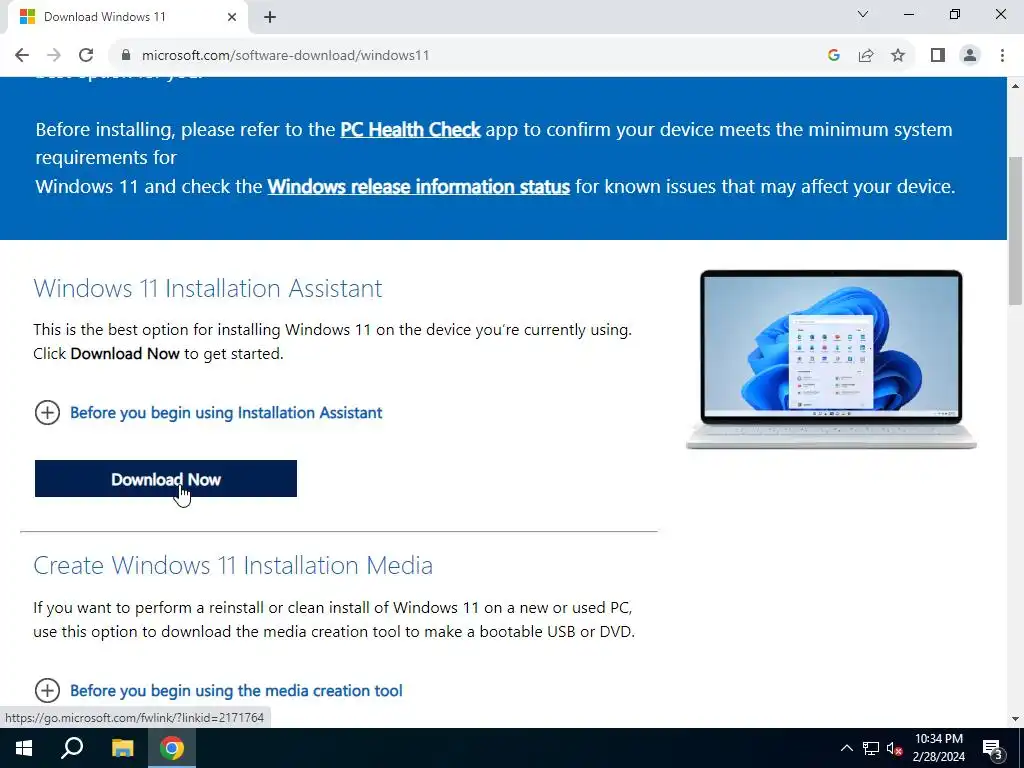Click the scrollbar down arrow

click(x=1015, y=719)
